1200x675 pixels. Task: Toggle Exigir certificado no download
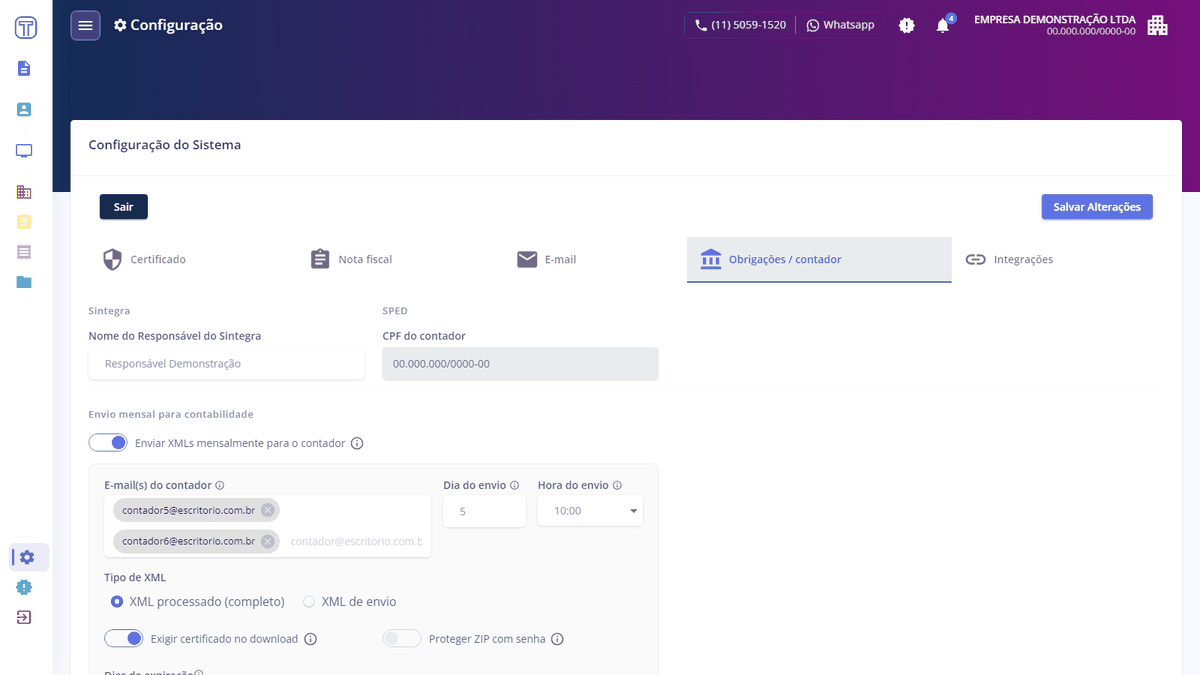[124, 638]
